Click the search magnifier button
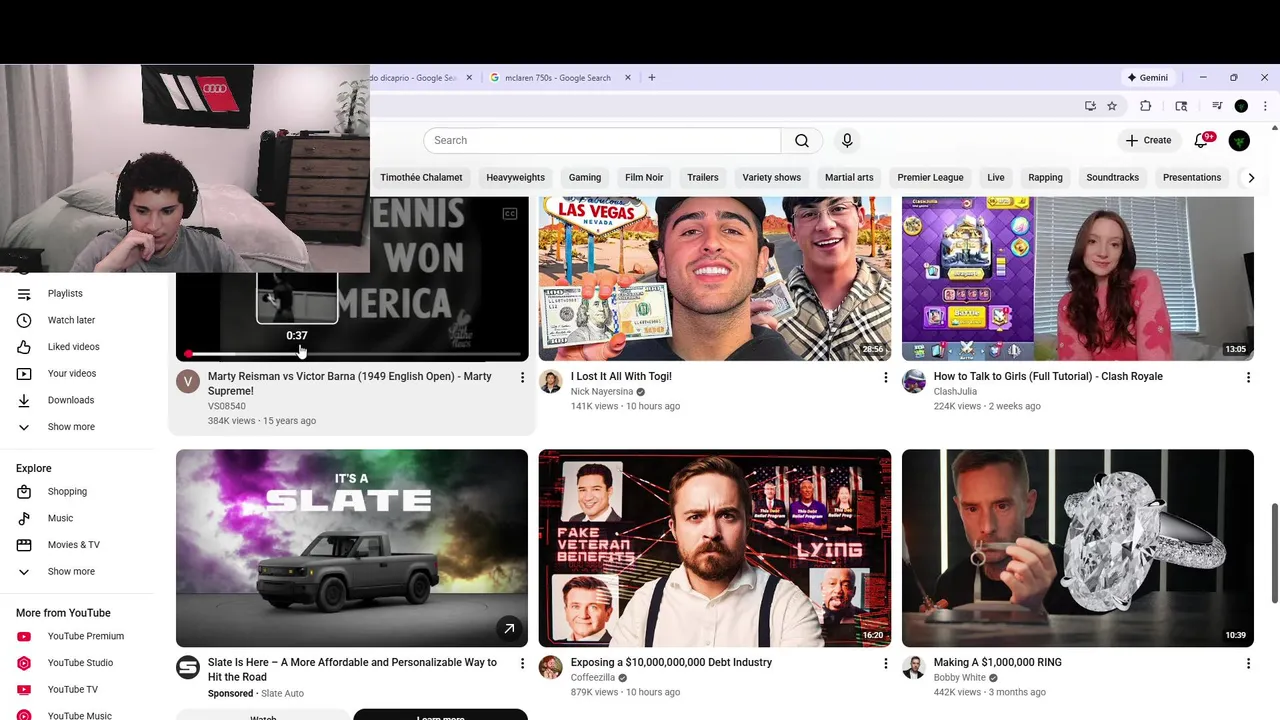The image size is (1280, 720). [802, 141]
